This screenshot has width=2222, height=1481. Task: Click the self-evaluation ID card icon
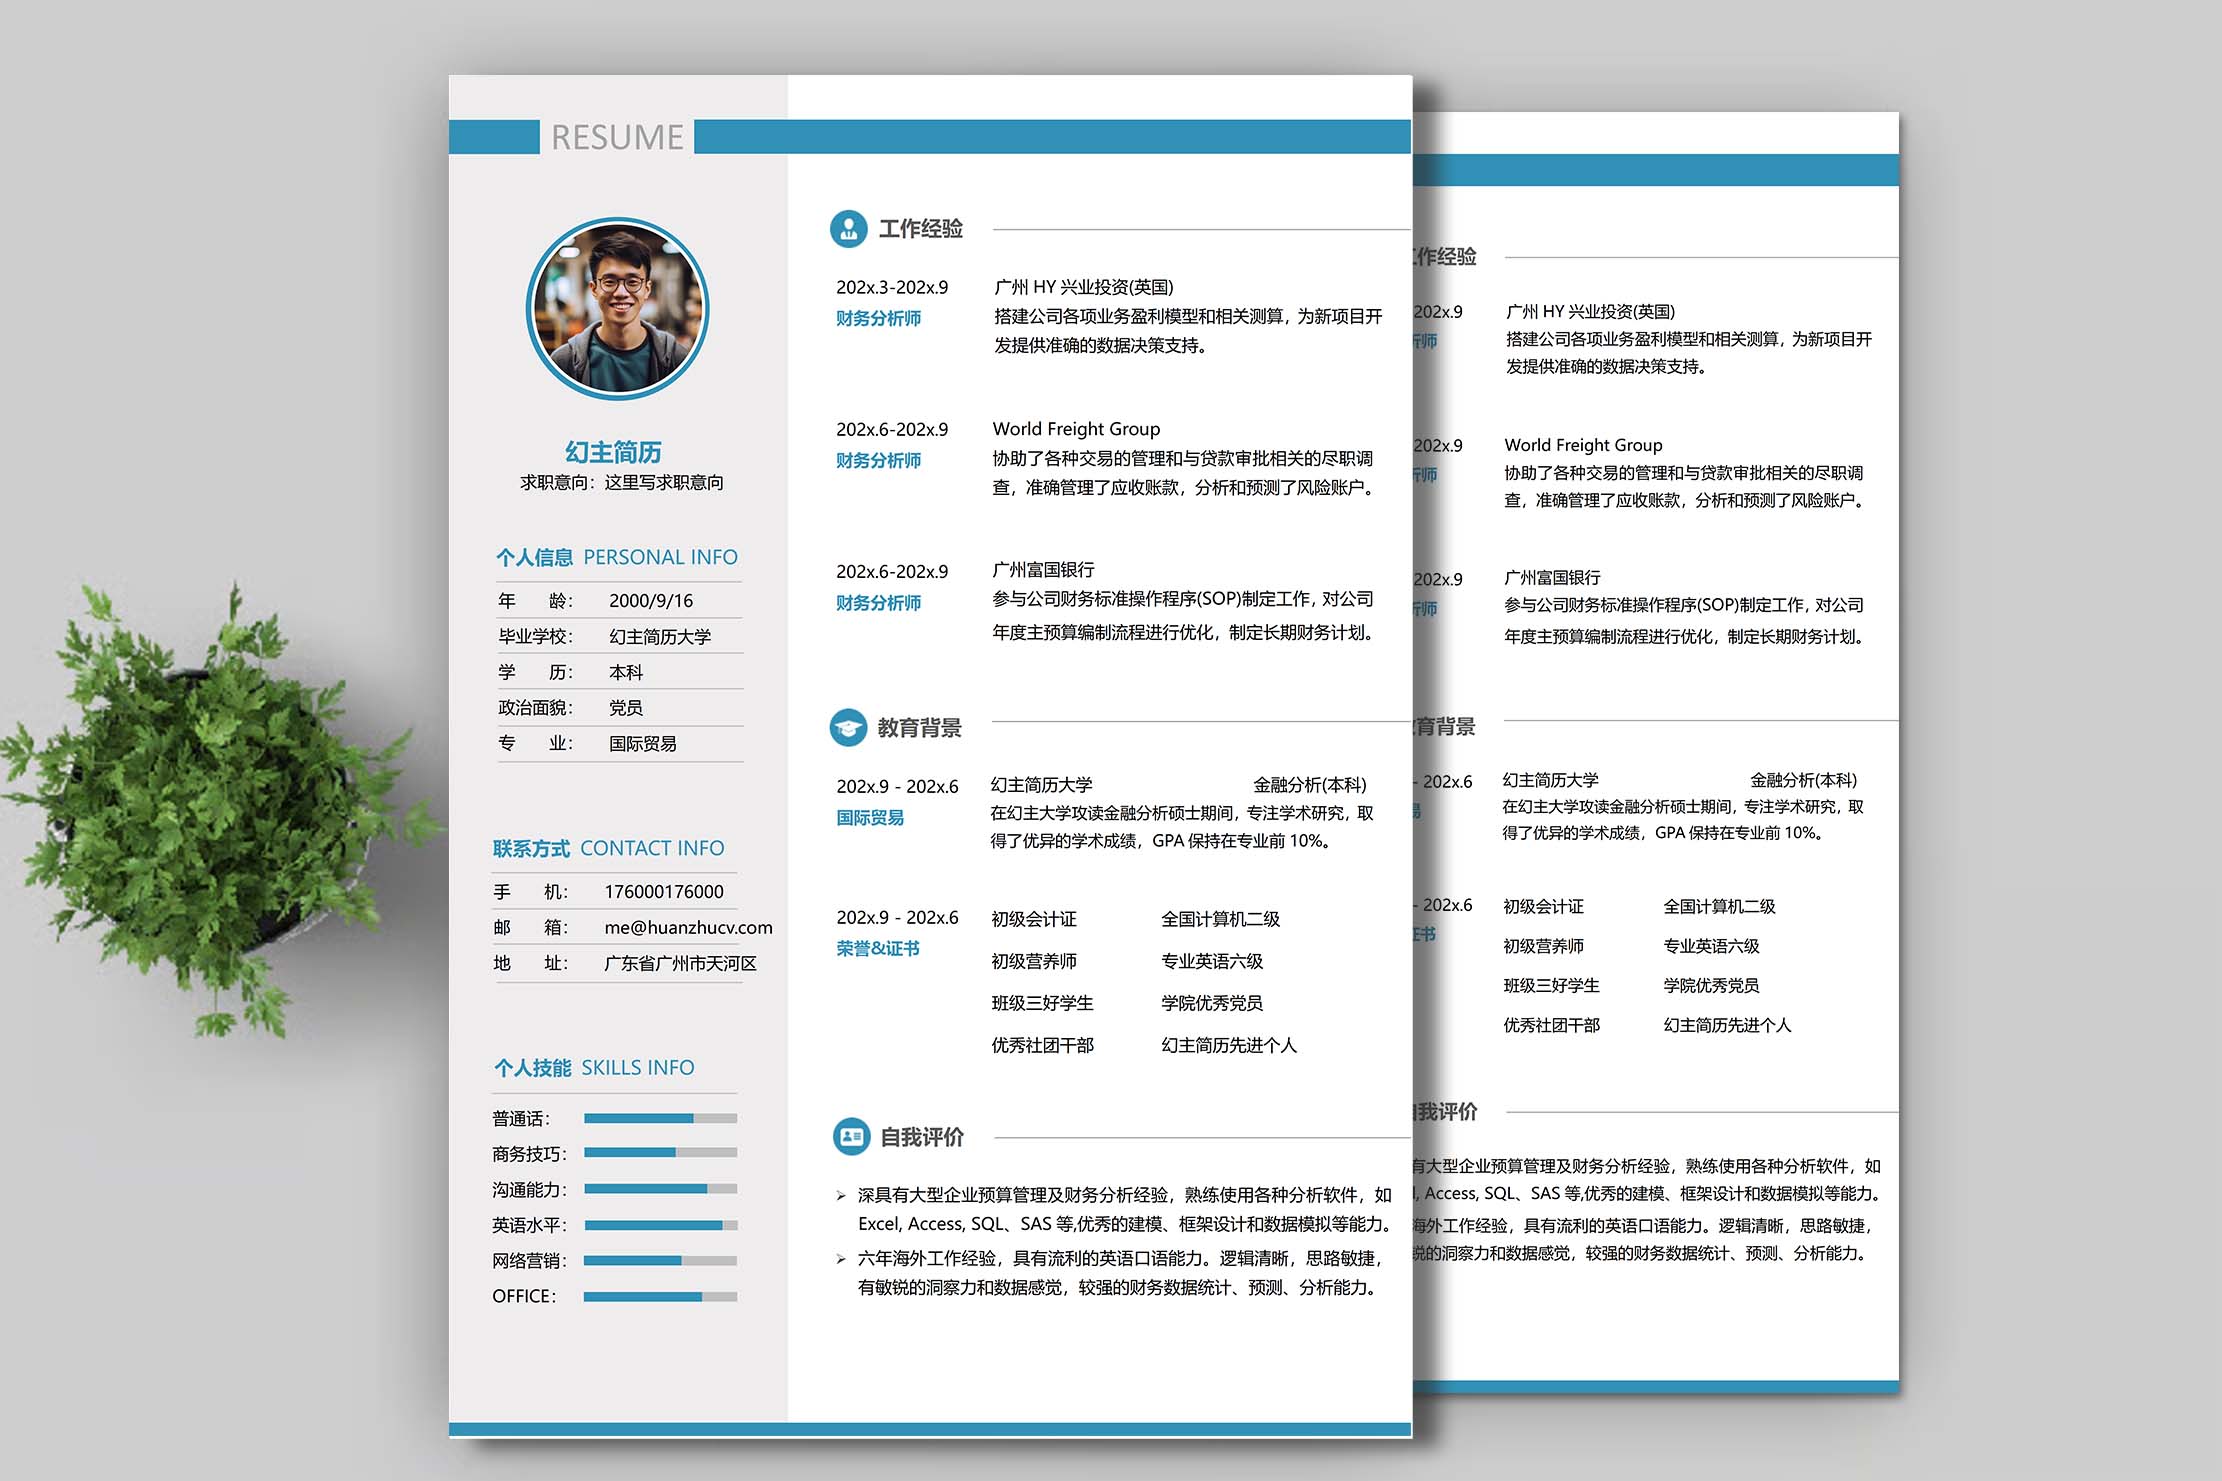[x=851, y=1136]
